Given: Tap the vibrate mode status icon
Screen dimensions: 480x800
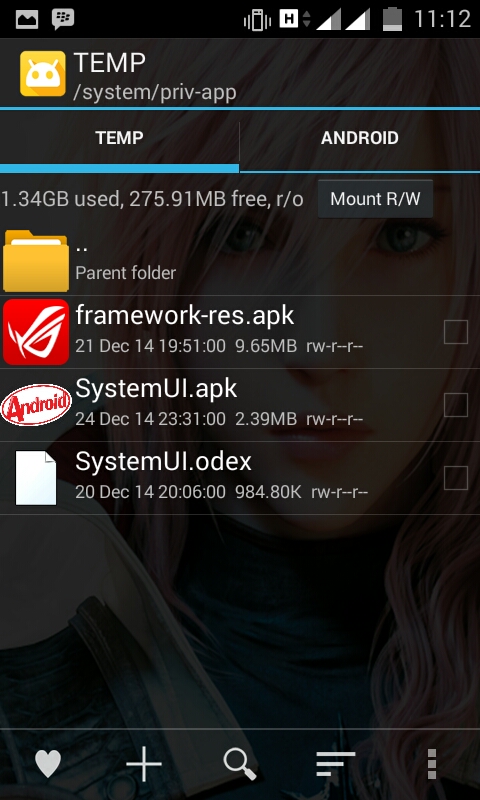Looking at the screenshot, I should (x=257, y=20).
